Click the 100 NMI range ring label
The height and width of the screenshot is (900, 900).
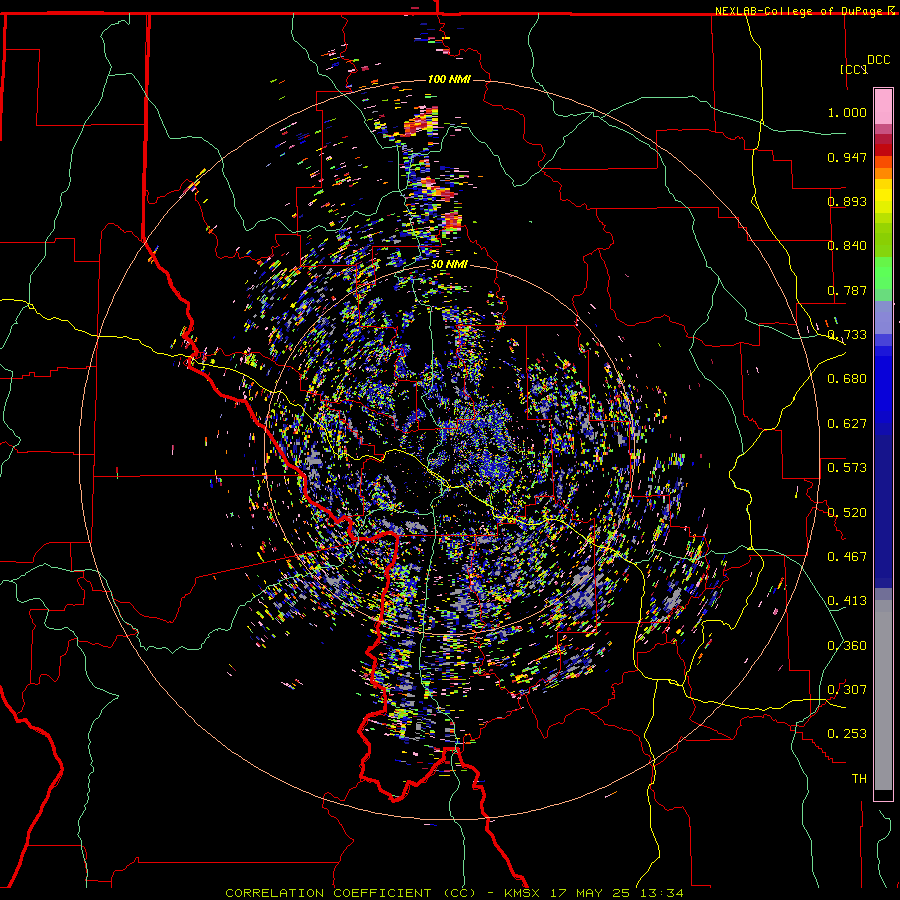(x=449, y=79)
